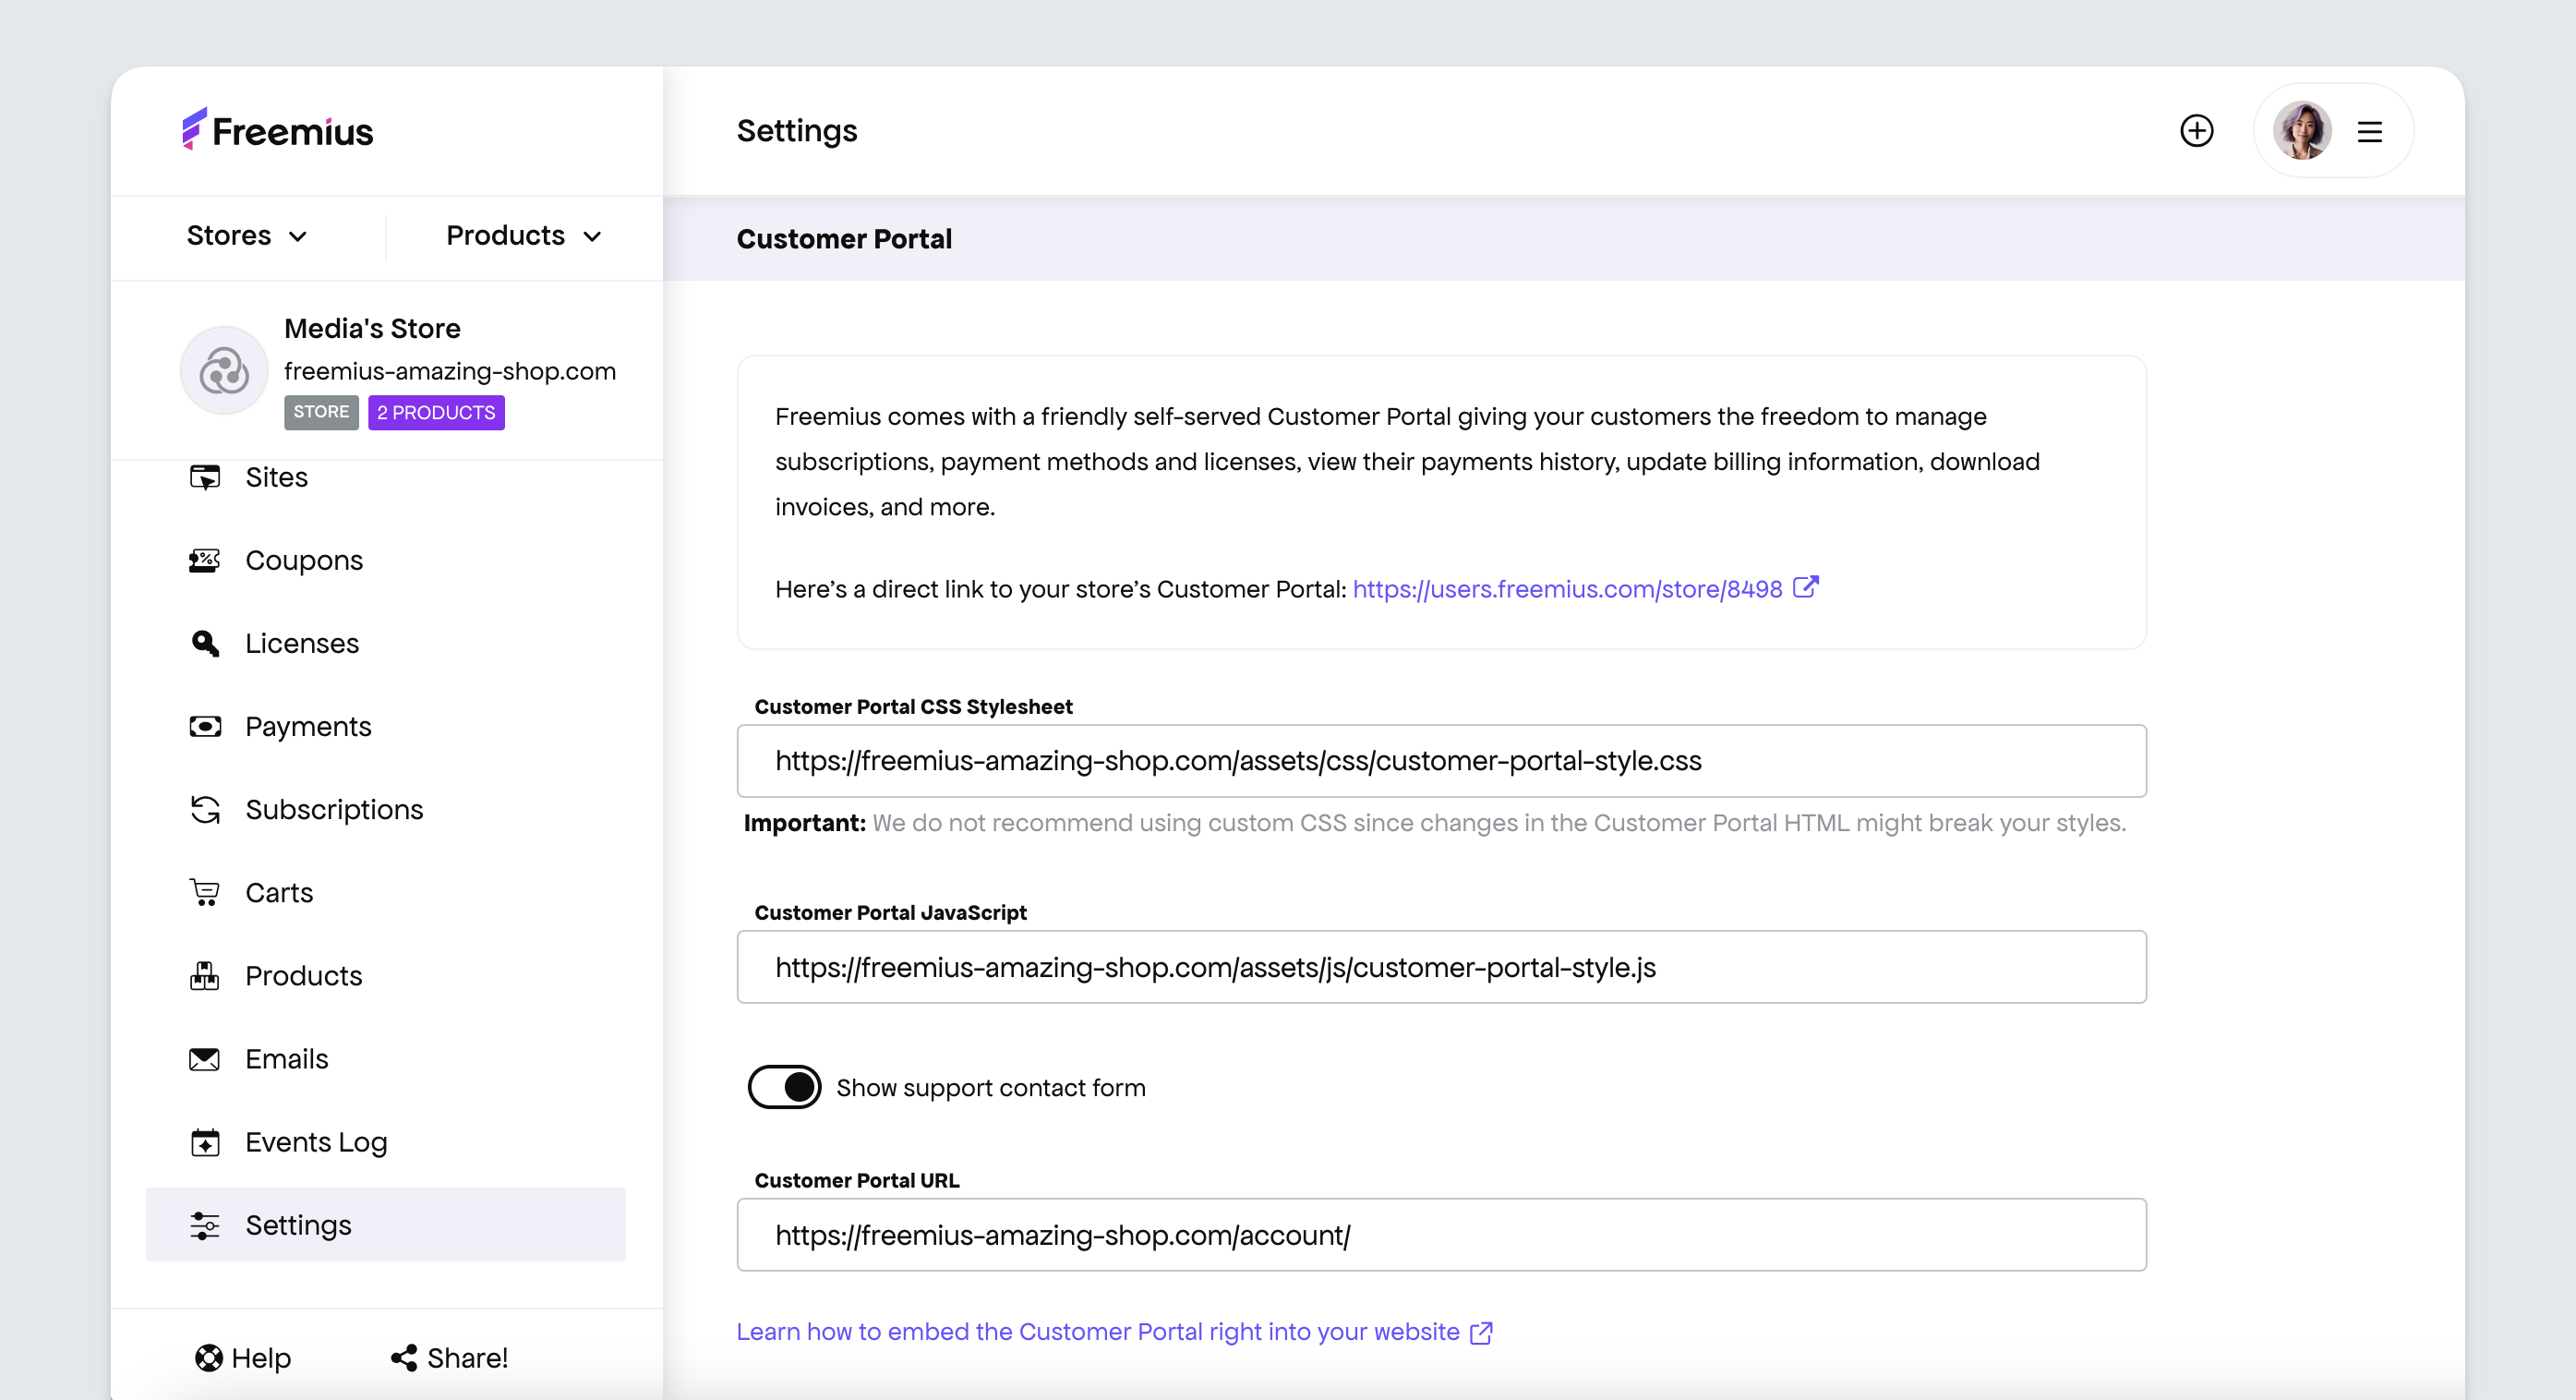2576x1400 pixels.
Task: Click the Media's Store logo icon
Action: click(224, 370)
